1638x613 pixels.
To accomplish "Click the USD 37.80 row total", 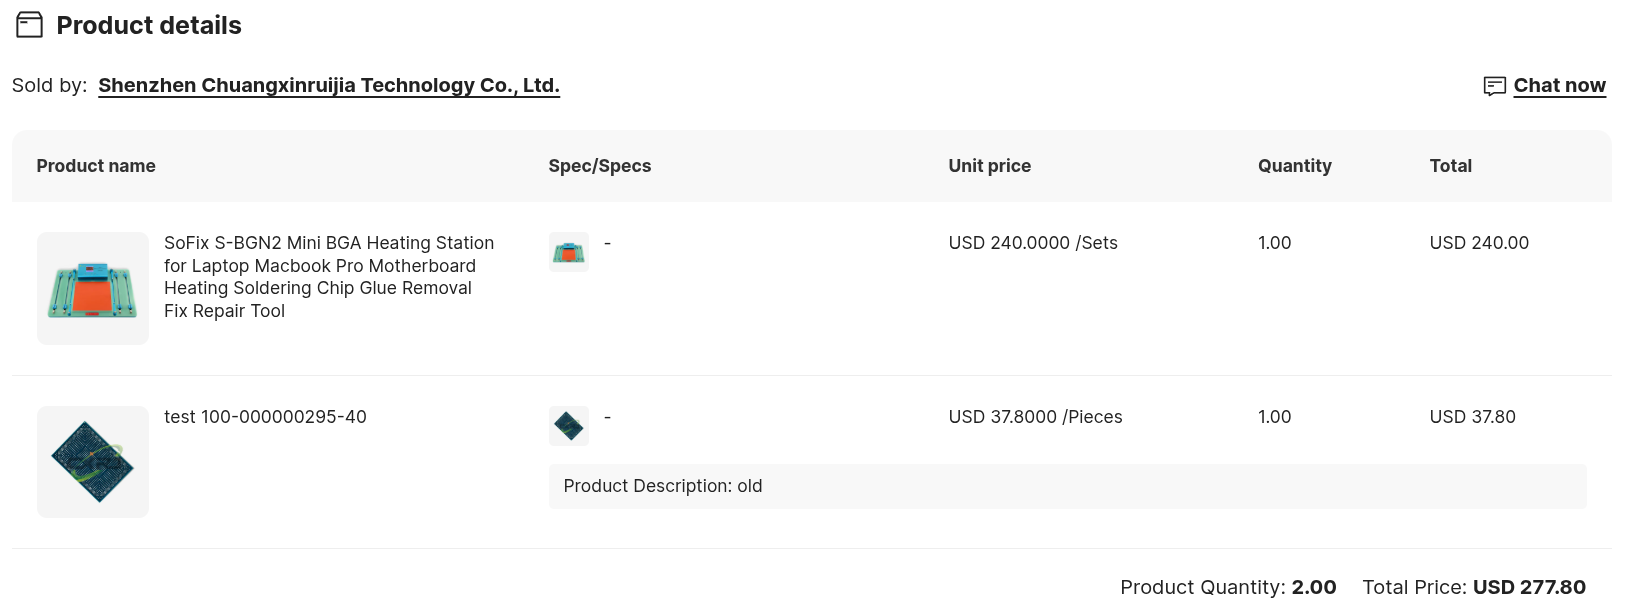I will pos(1473,417).
